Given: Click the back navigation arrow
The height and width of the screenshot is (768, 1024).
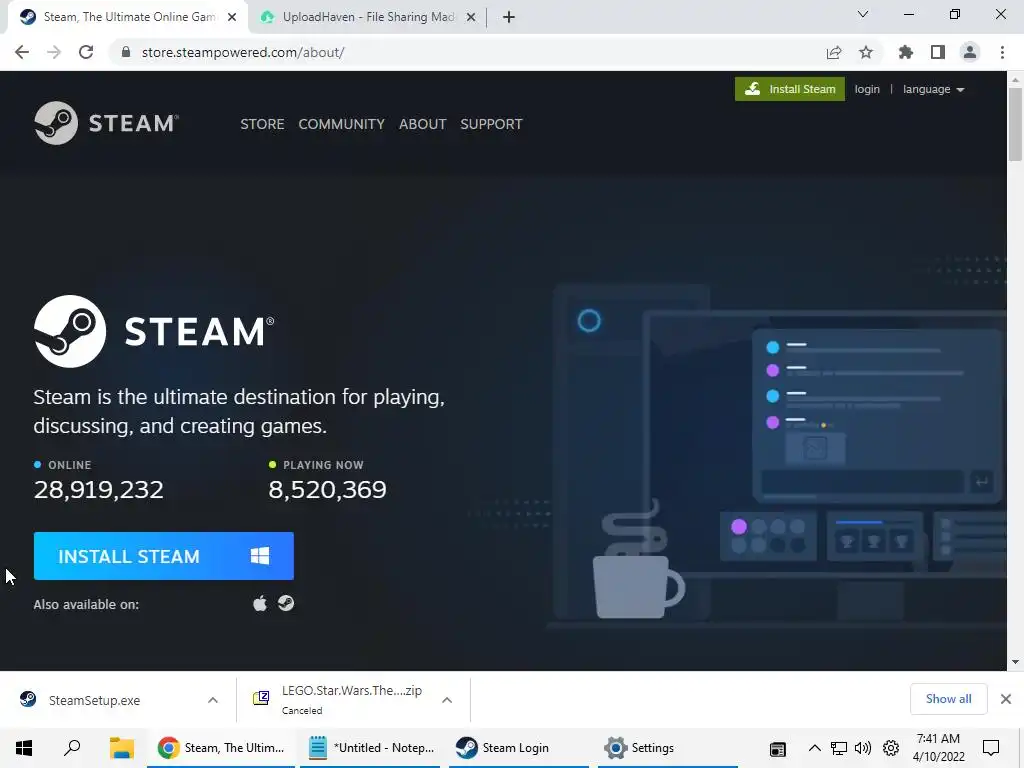Looking at the screenshot, I should (22, 52).
